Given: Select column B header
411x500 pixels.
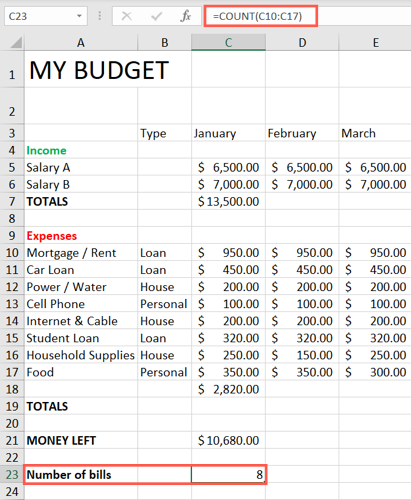Looking at the screenshot, I should point(165,42).
